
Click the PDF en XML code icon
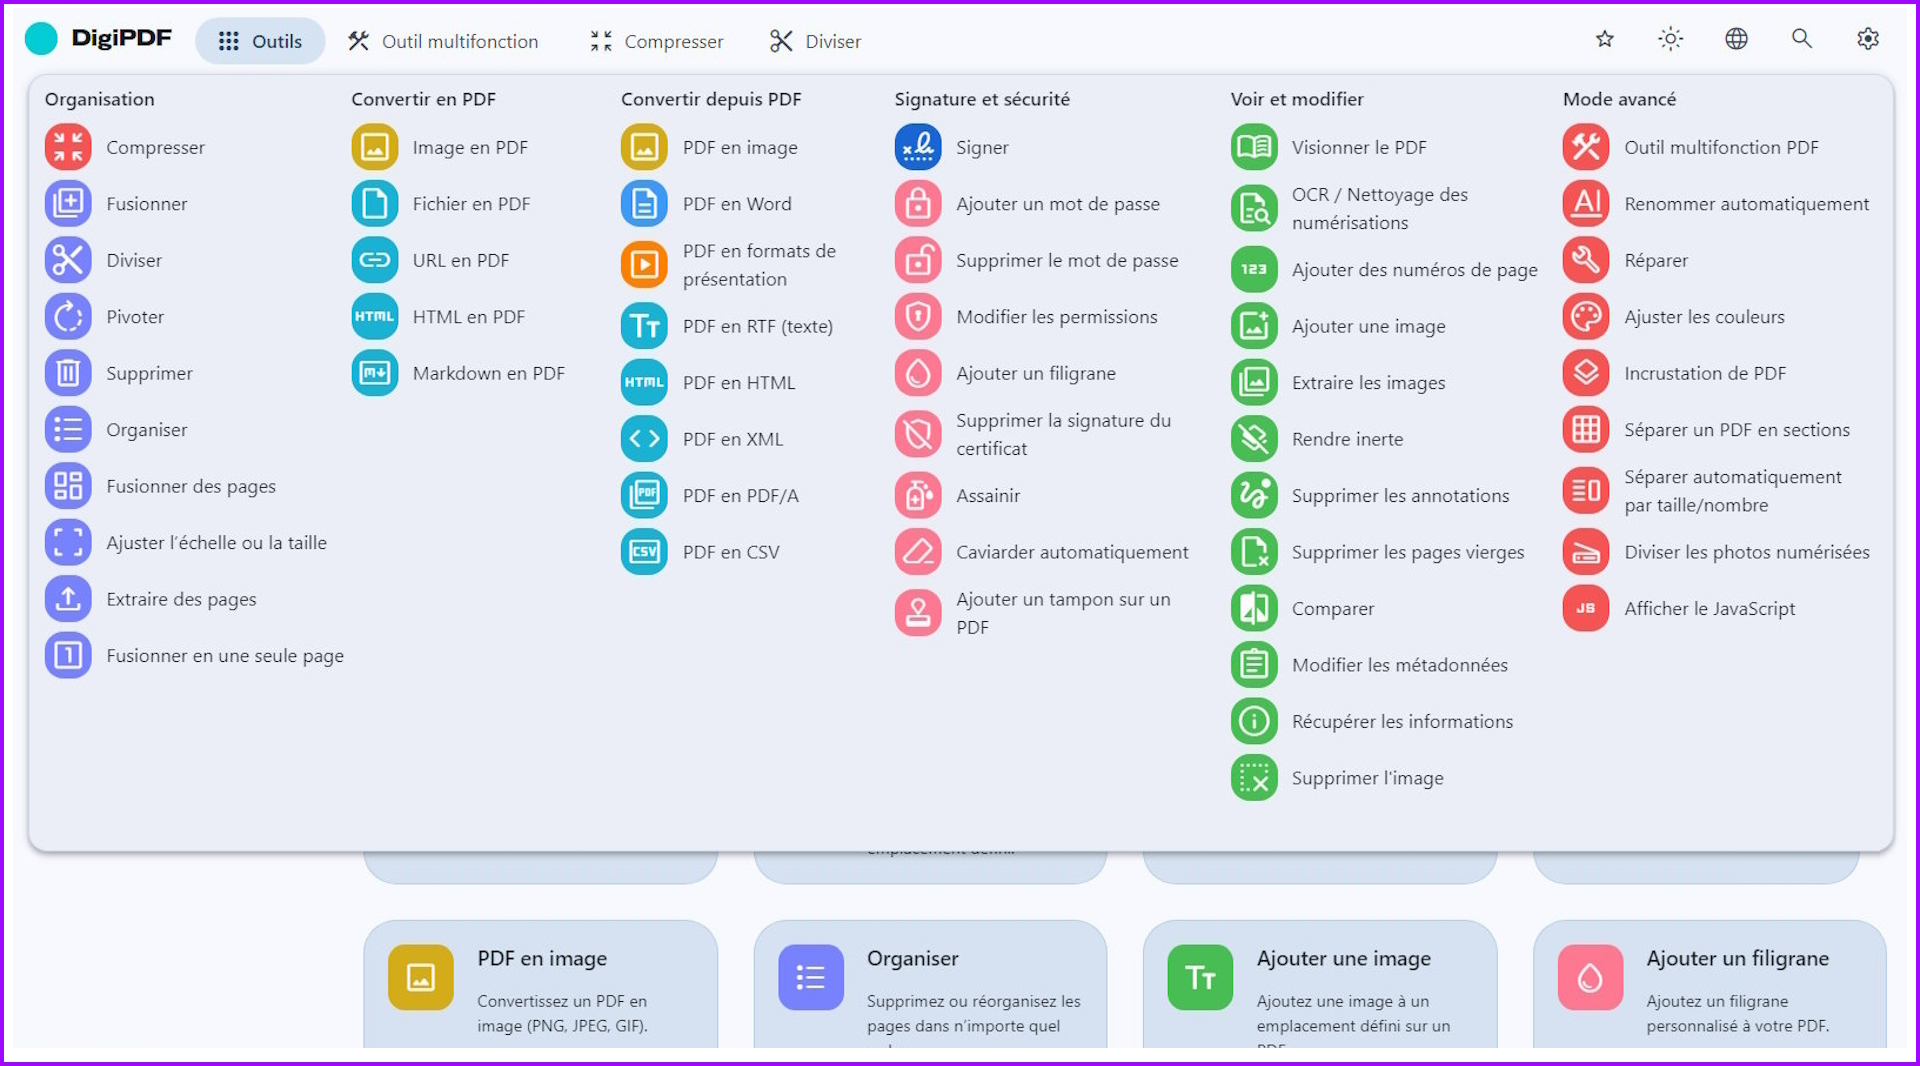[644, 439]
